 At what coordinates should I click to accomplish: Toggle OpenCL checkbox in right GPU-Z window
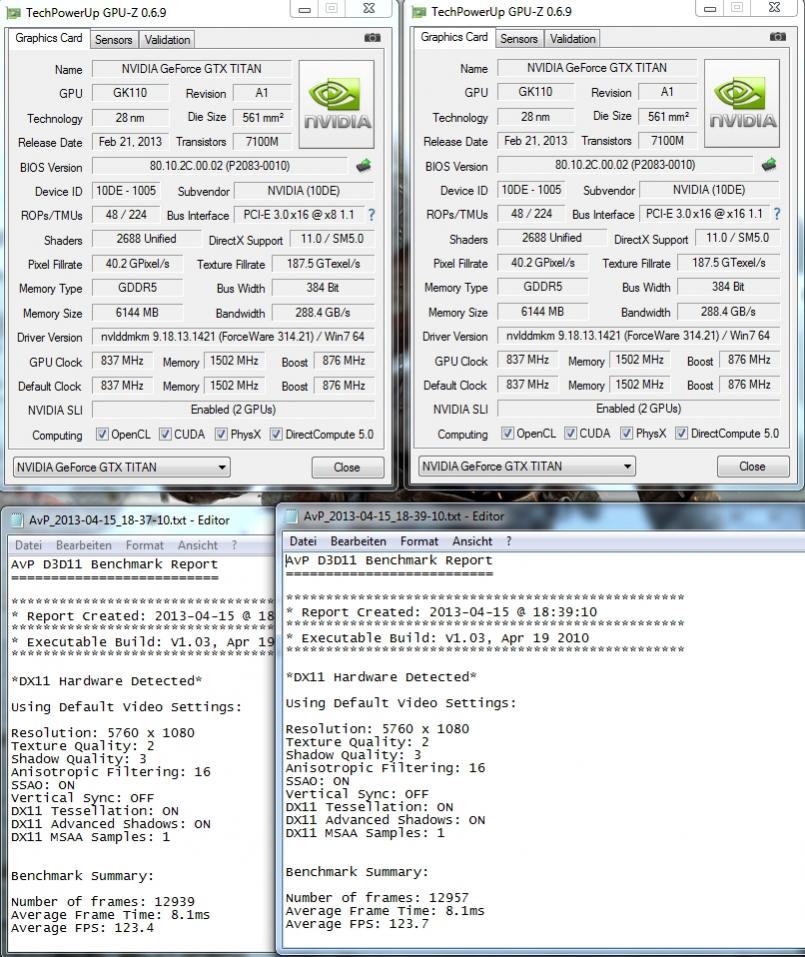(507, 433)
